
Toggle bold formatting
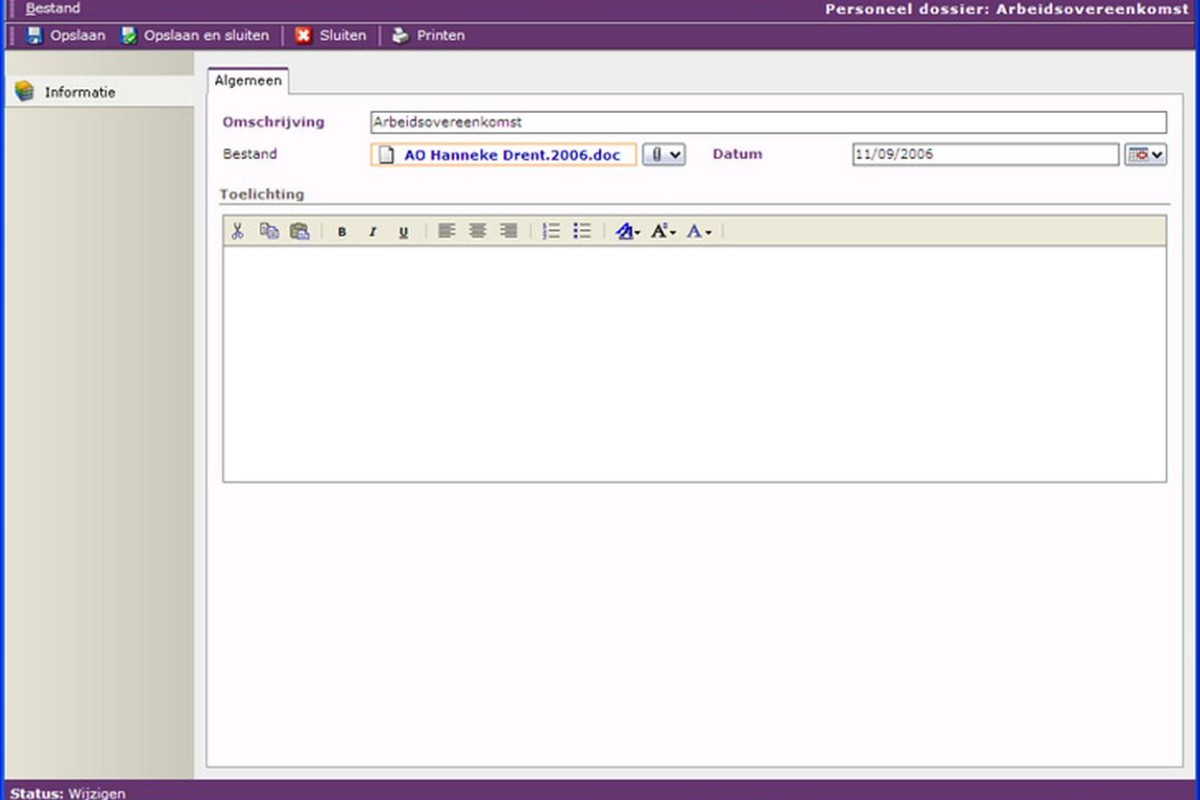pos(342,232)
